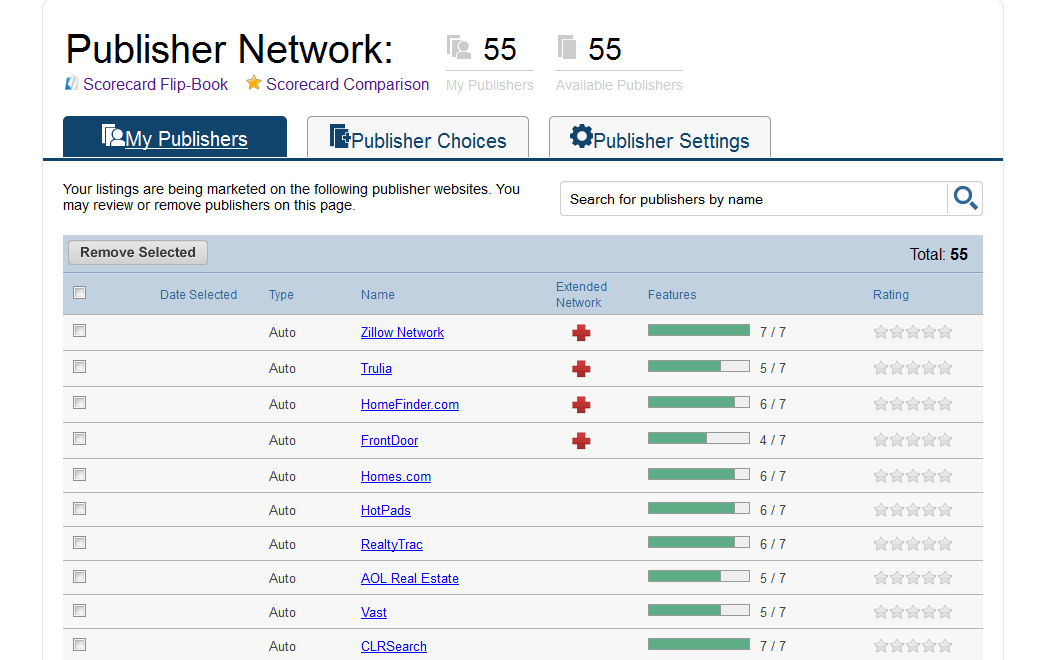This screenshot has width=1046, height=660.
Task: Sort by Date Selected column header
Action: 198,294
